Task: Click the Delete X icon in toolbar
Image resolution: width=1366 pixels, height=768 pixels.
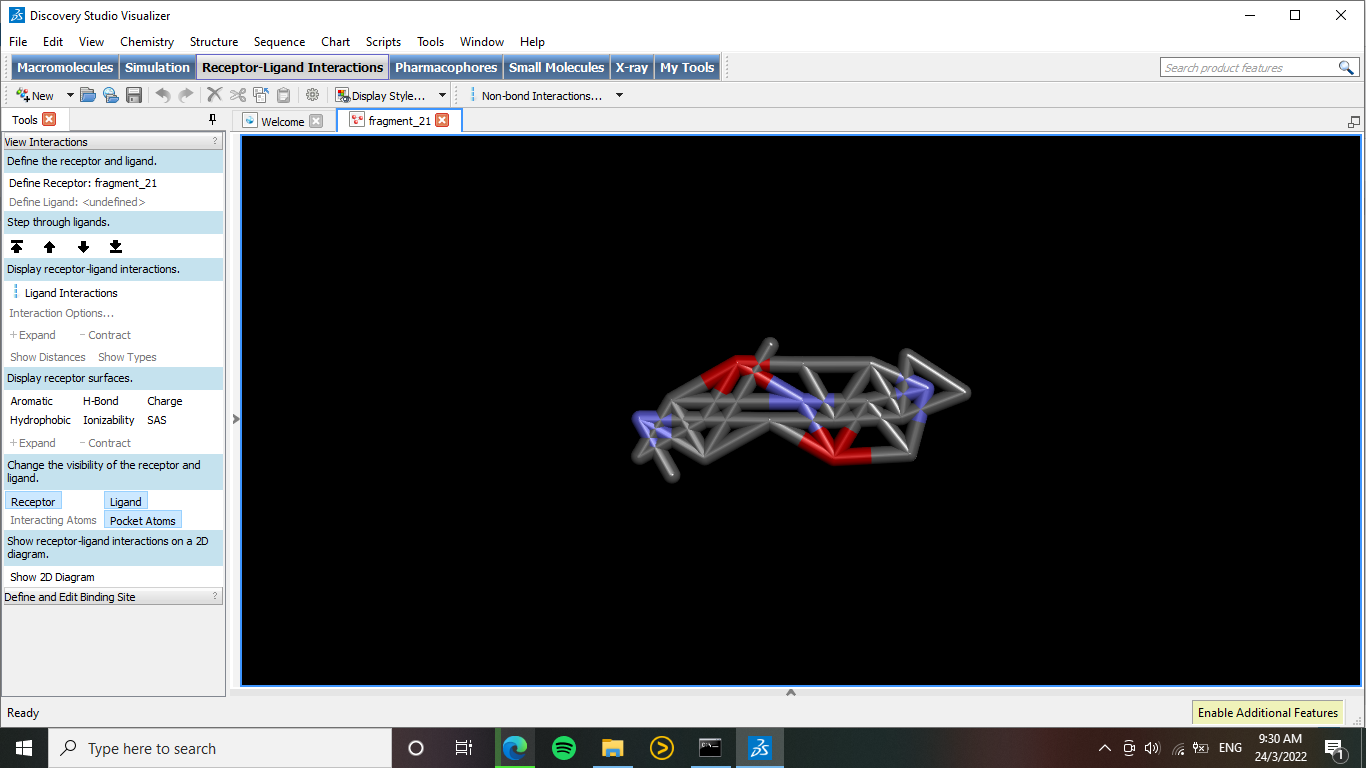Action: [x=214, y=95]
